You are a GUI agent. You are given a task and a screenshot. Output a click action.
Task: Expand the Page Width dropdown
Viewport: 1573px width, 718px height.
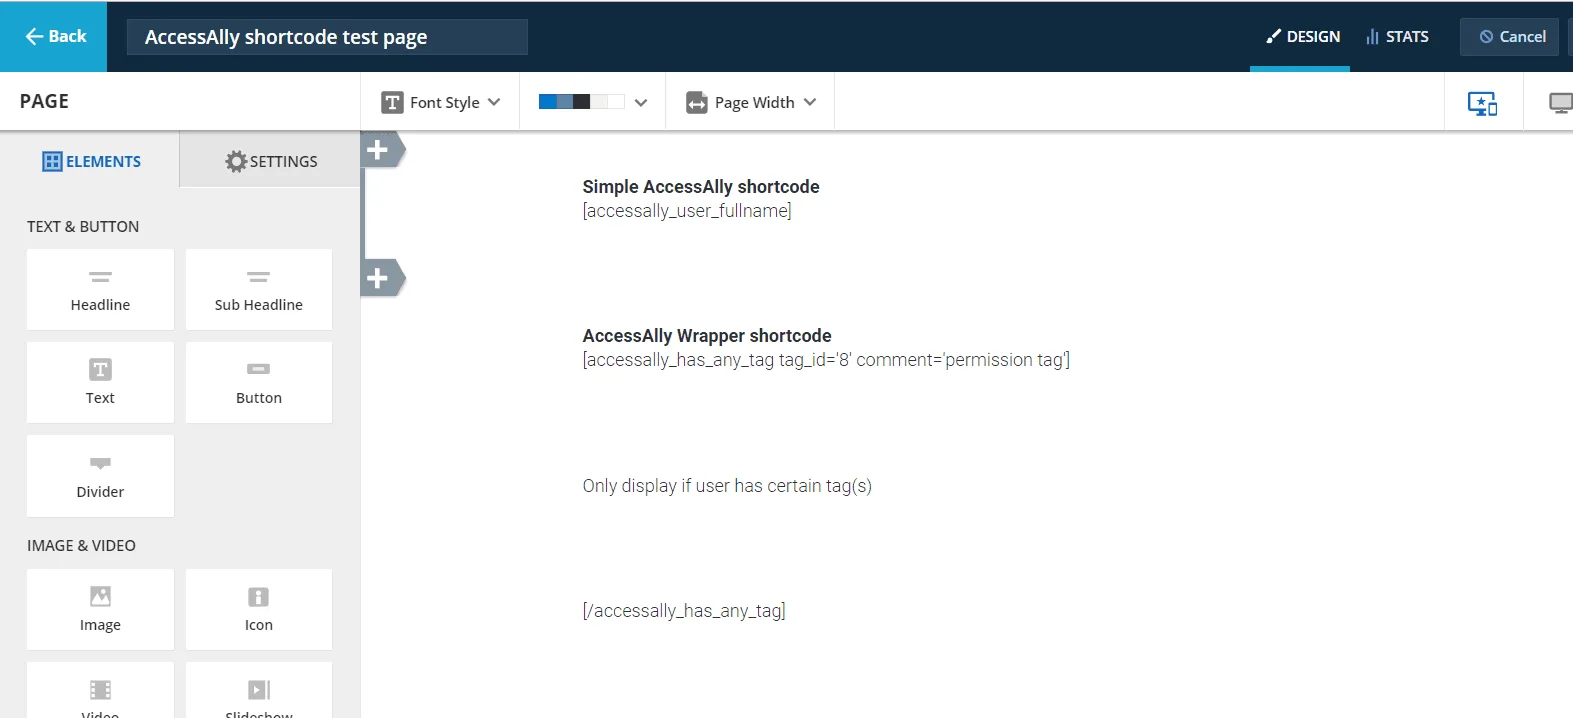tap(749, 101)
